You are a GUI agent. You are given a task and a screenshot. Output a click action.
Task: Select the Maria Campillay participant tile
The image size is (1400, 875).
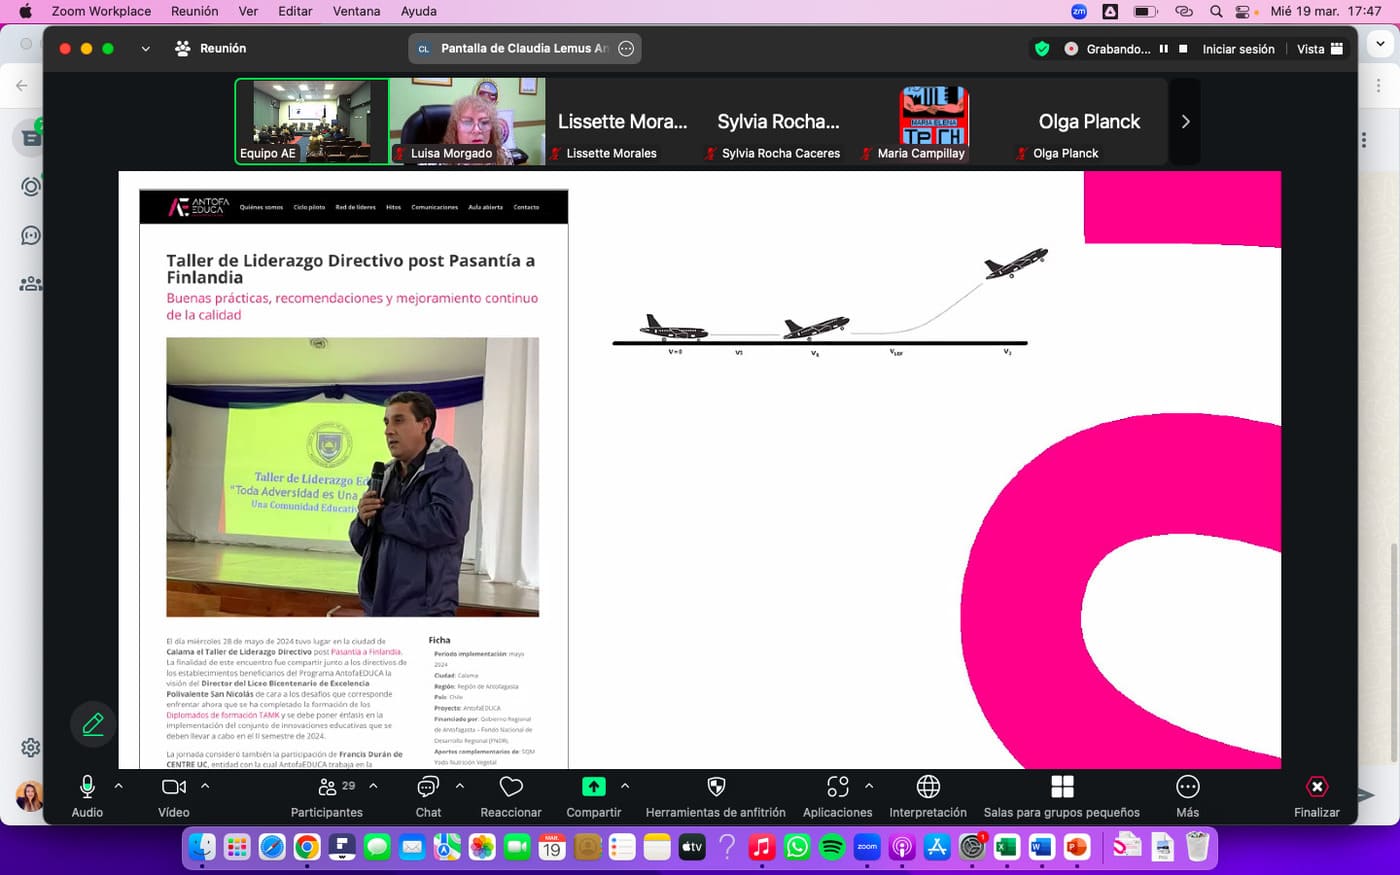(x=934, y=121)
